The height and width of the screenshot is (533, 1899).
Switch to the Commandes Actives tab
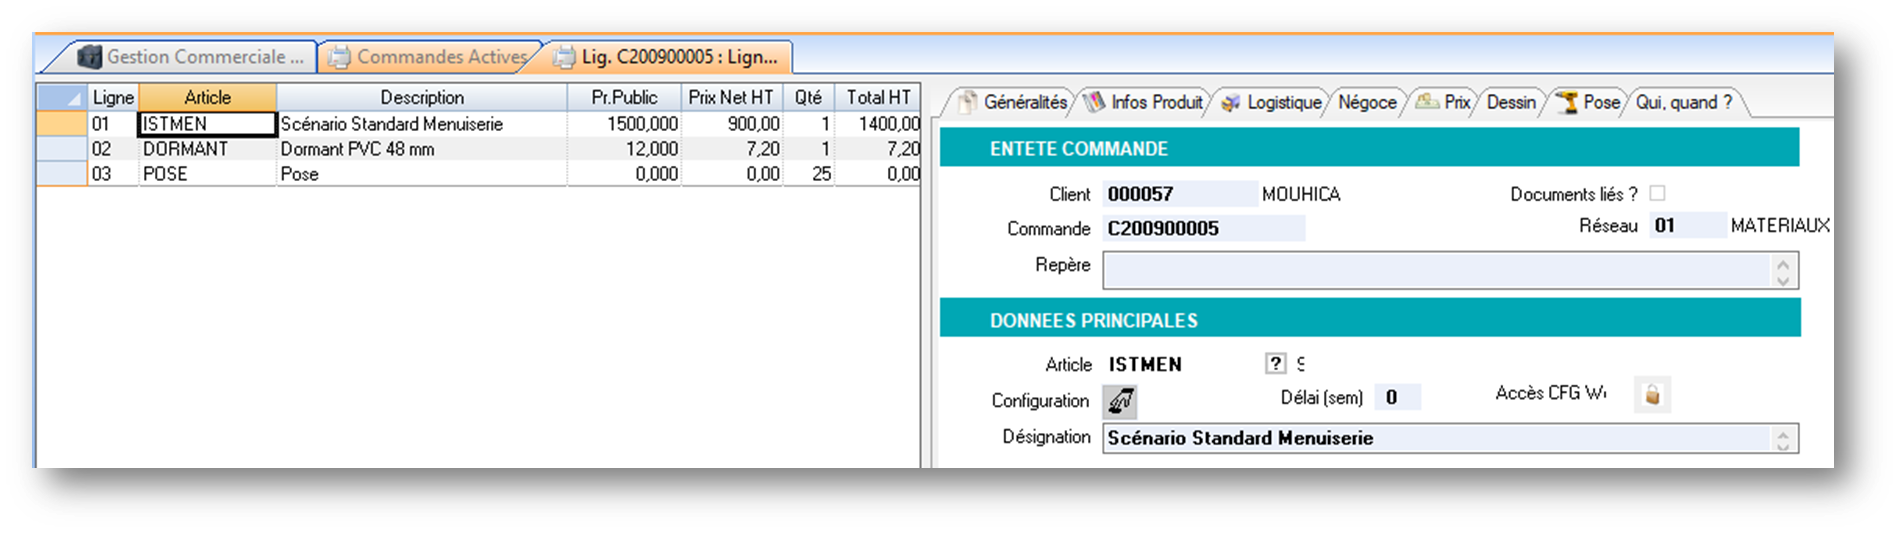(430, 57)
